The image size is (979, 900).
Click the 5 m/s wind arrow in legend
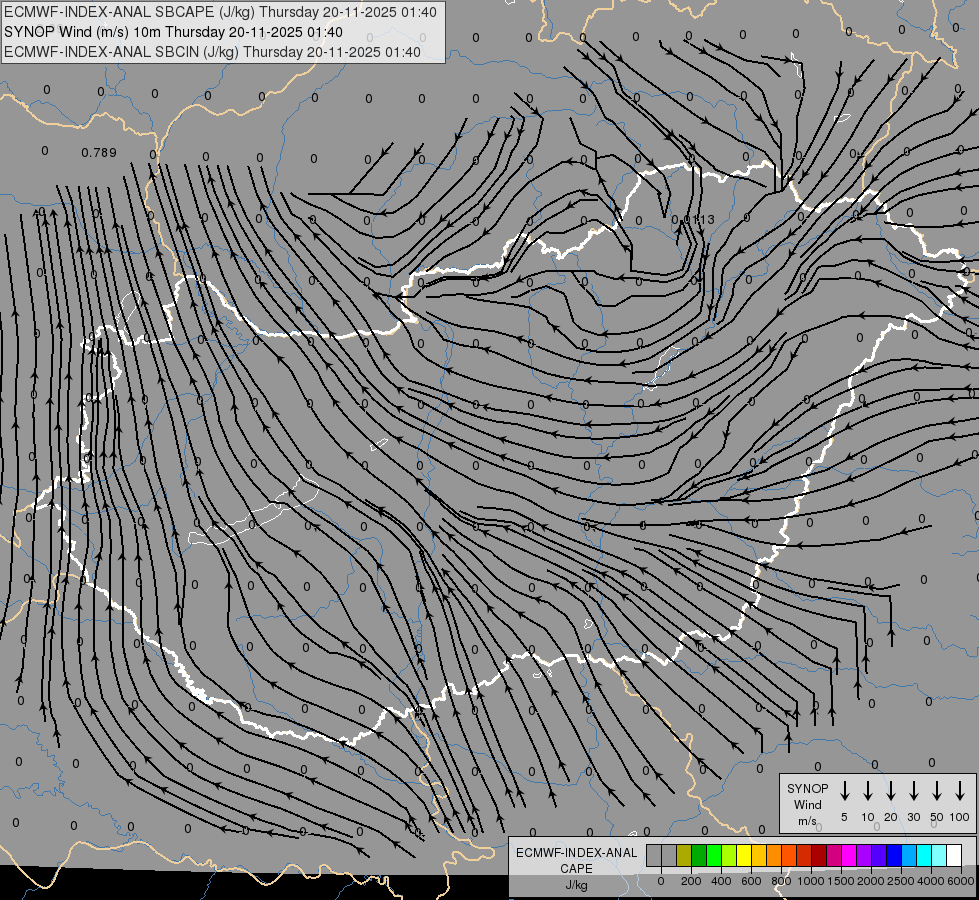pyautogui.click(x=844, y=790)
